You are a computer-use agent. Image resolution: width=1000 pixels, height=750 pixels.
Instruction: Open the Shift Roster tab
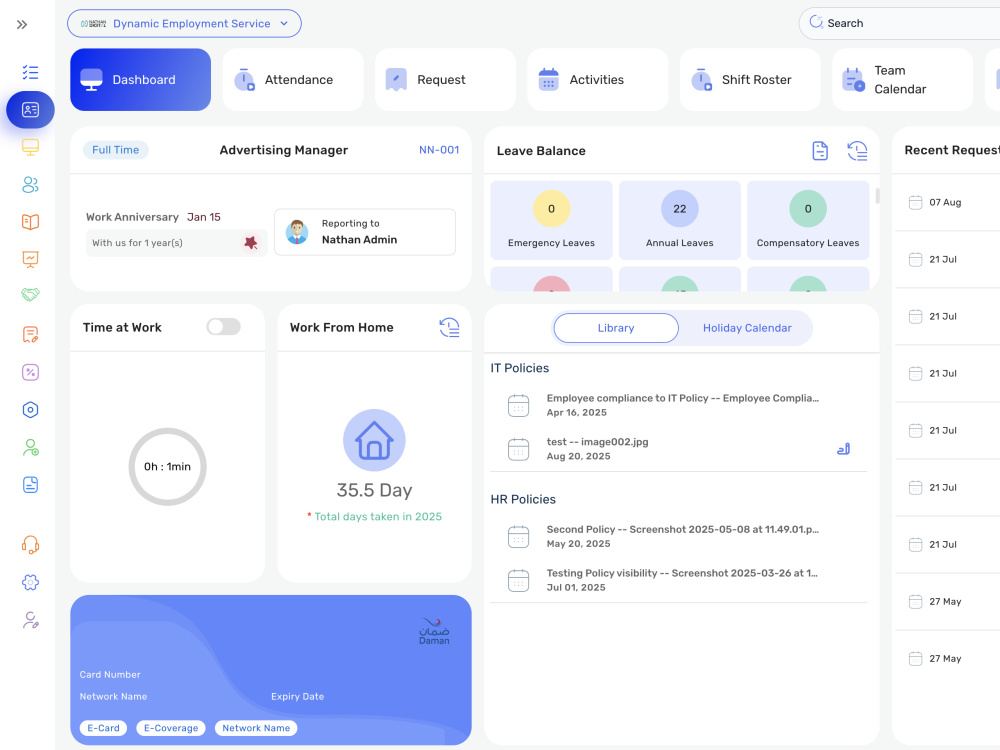tap(750, 80)
